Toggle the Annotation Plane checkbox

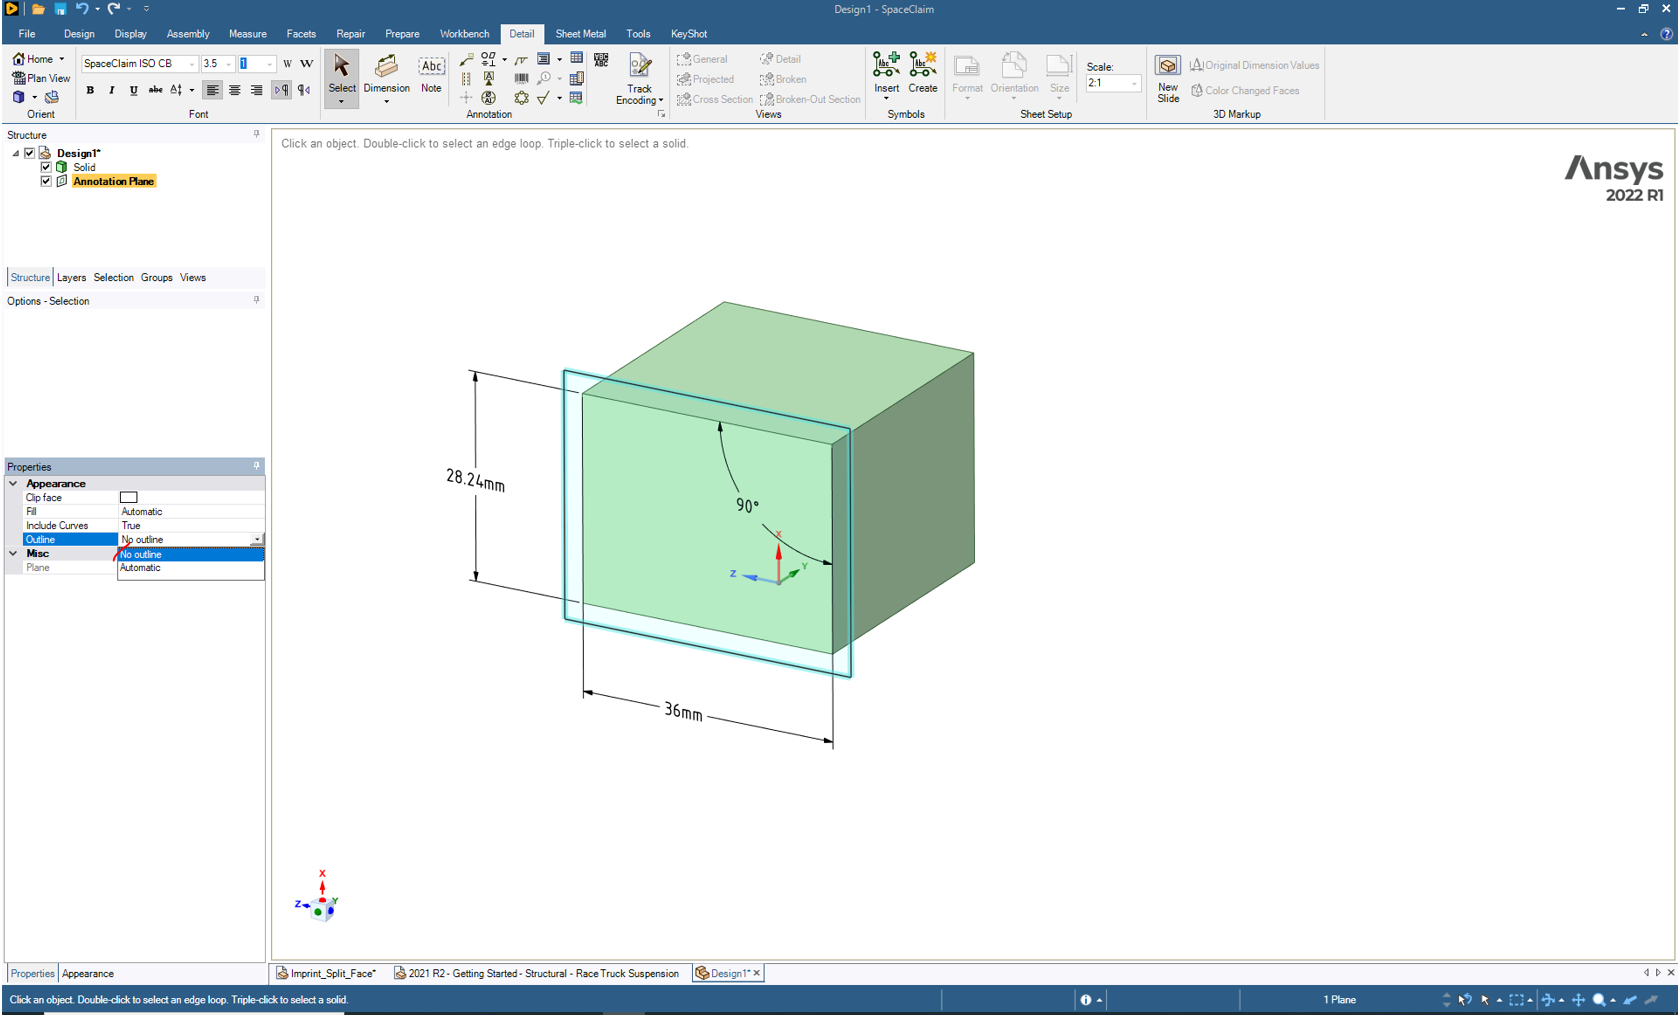pyautogui.click(x=46, y=181)
